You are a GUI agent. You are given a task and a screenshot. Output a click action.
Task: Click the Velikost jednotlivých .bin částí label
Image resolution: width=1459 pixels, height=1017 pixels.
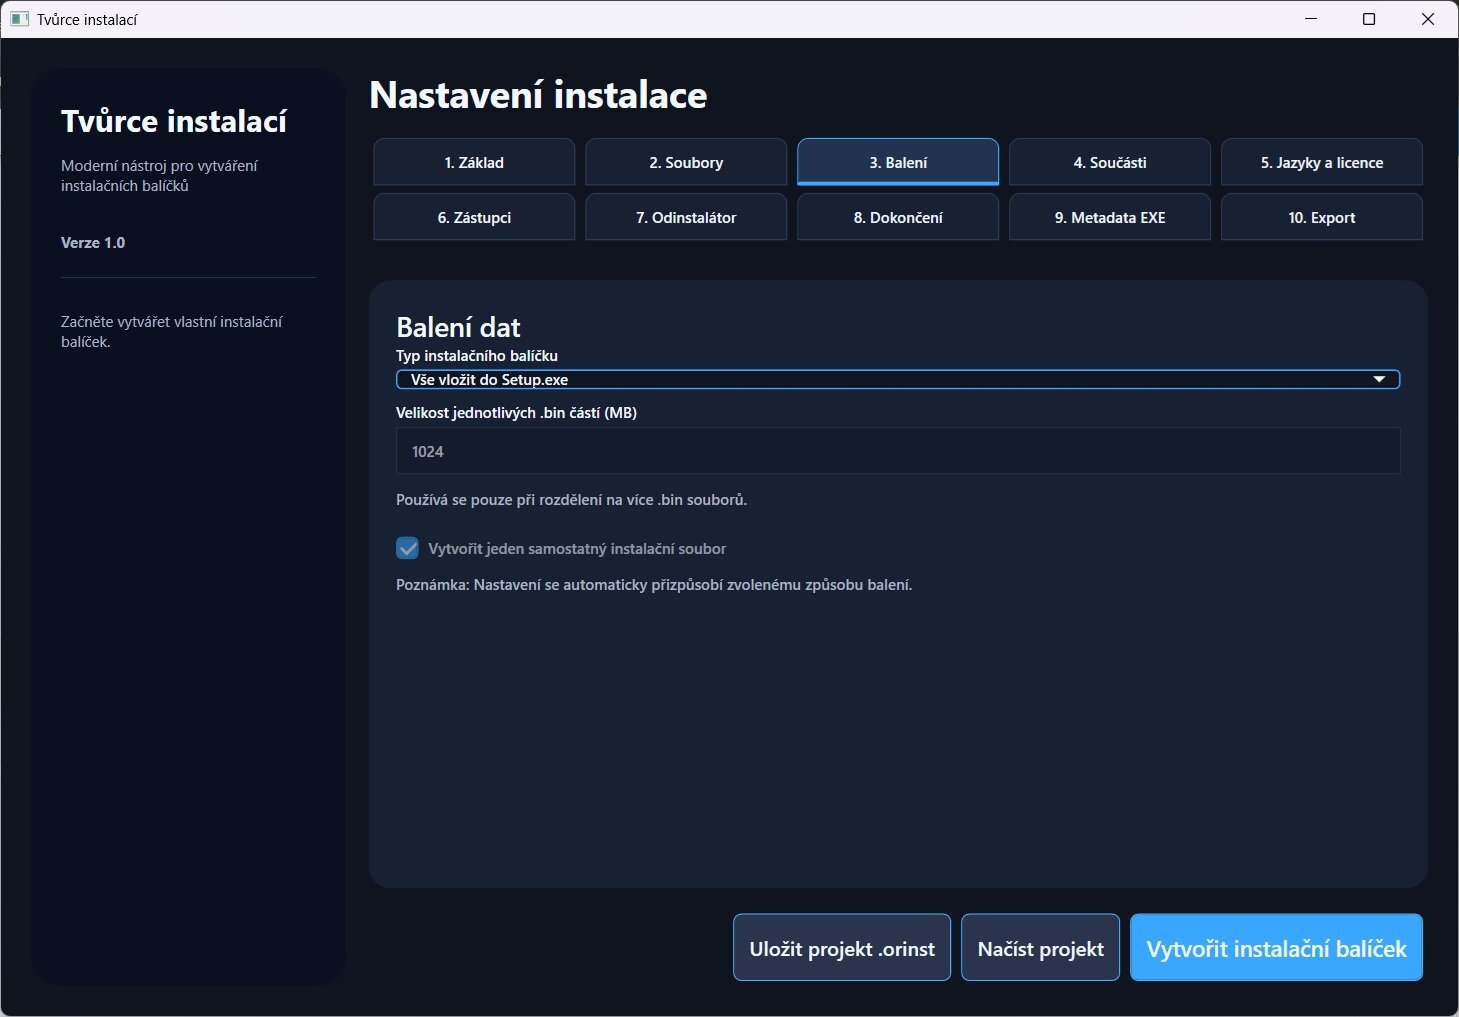pos(516,413)
